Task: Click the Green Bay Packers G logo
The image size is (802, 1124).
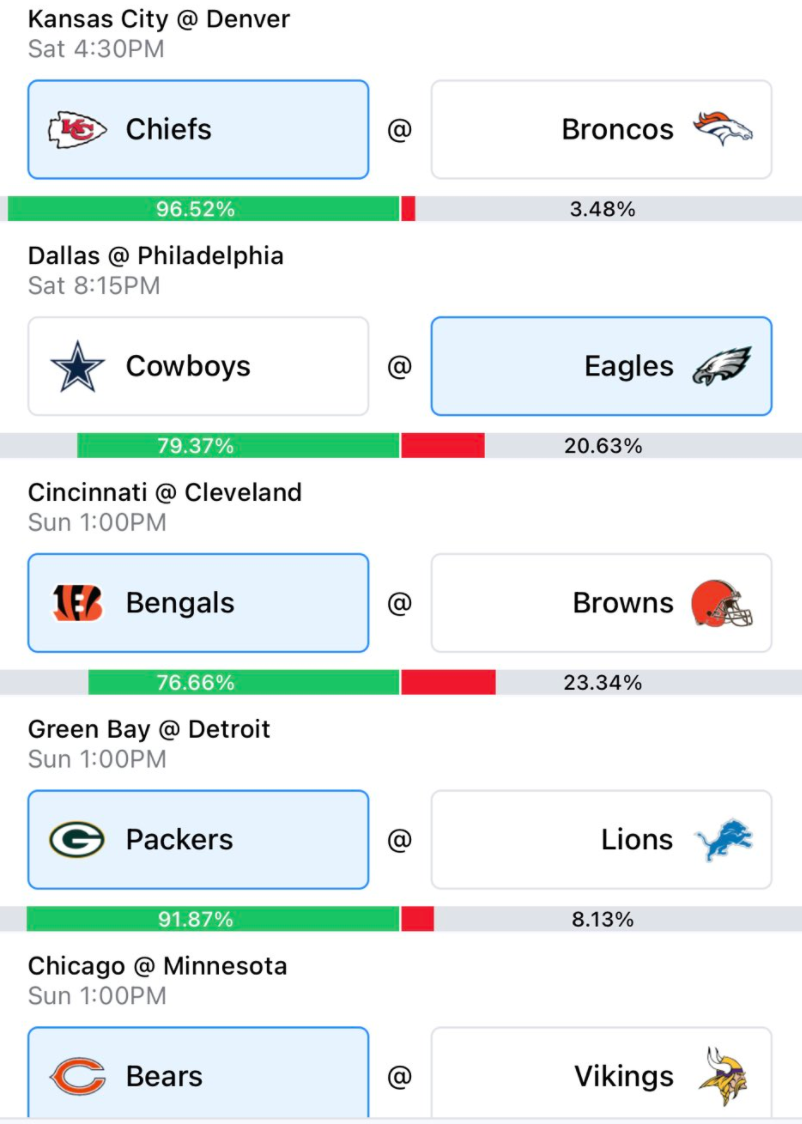Action: (77, 839)
